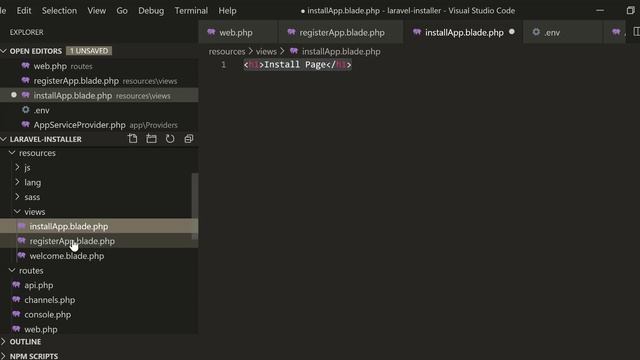Open api.php in routes folder
This screenshot has height=360, width=640.
pyautogui.click(x=99, y=285)
